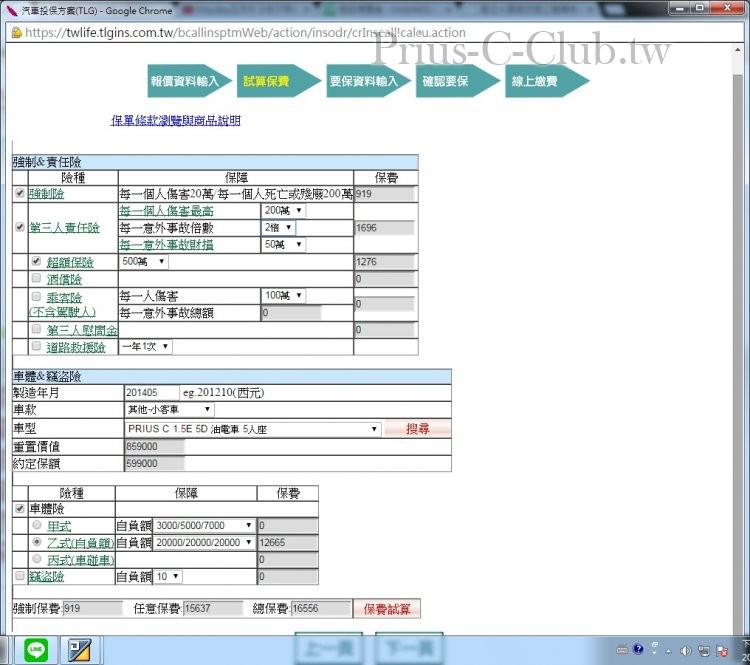Image resolution: width=750 pixels, height=665 pixels.
Task: Open the 每一個人傷害最高 200萬 dropdown
Action: tap(283, 211)
